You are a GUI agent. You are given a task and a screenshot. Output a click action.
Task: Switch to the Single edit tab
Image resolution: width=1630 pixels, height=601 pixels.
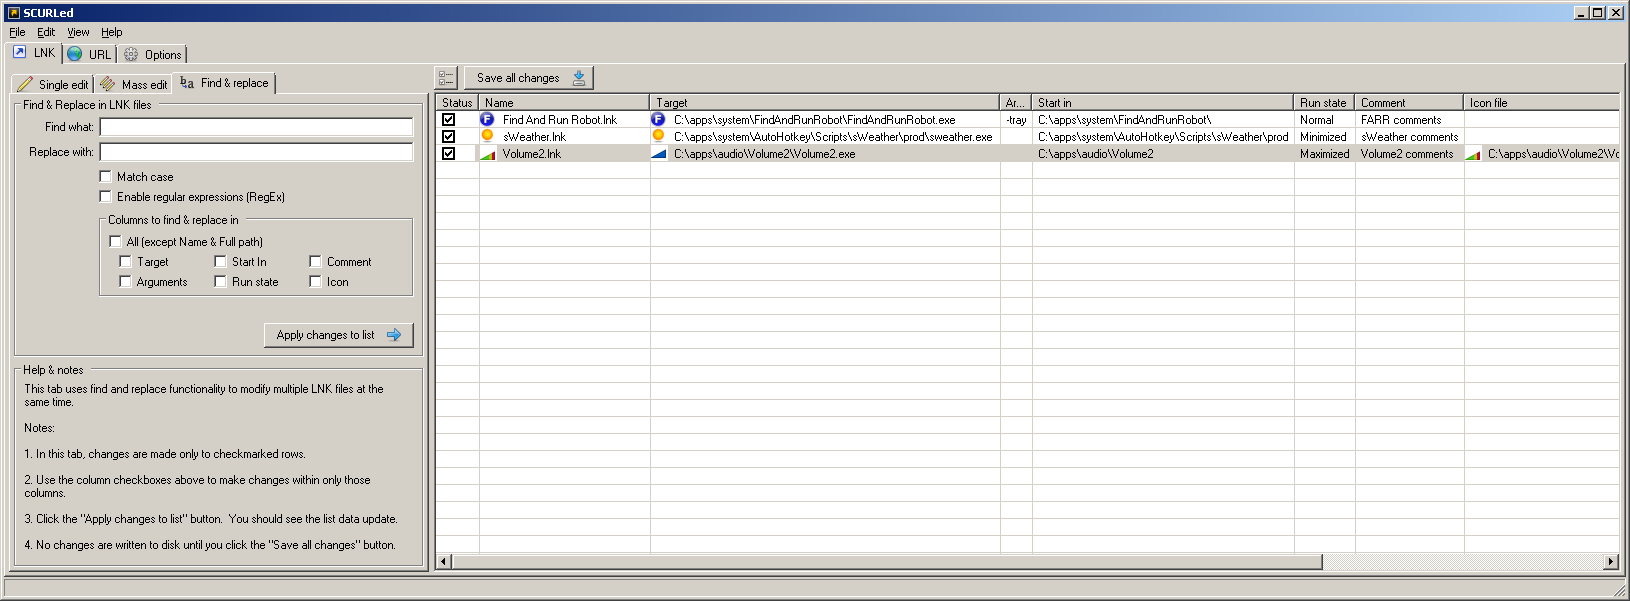click(x=52, y=84)
